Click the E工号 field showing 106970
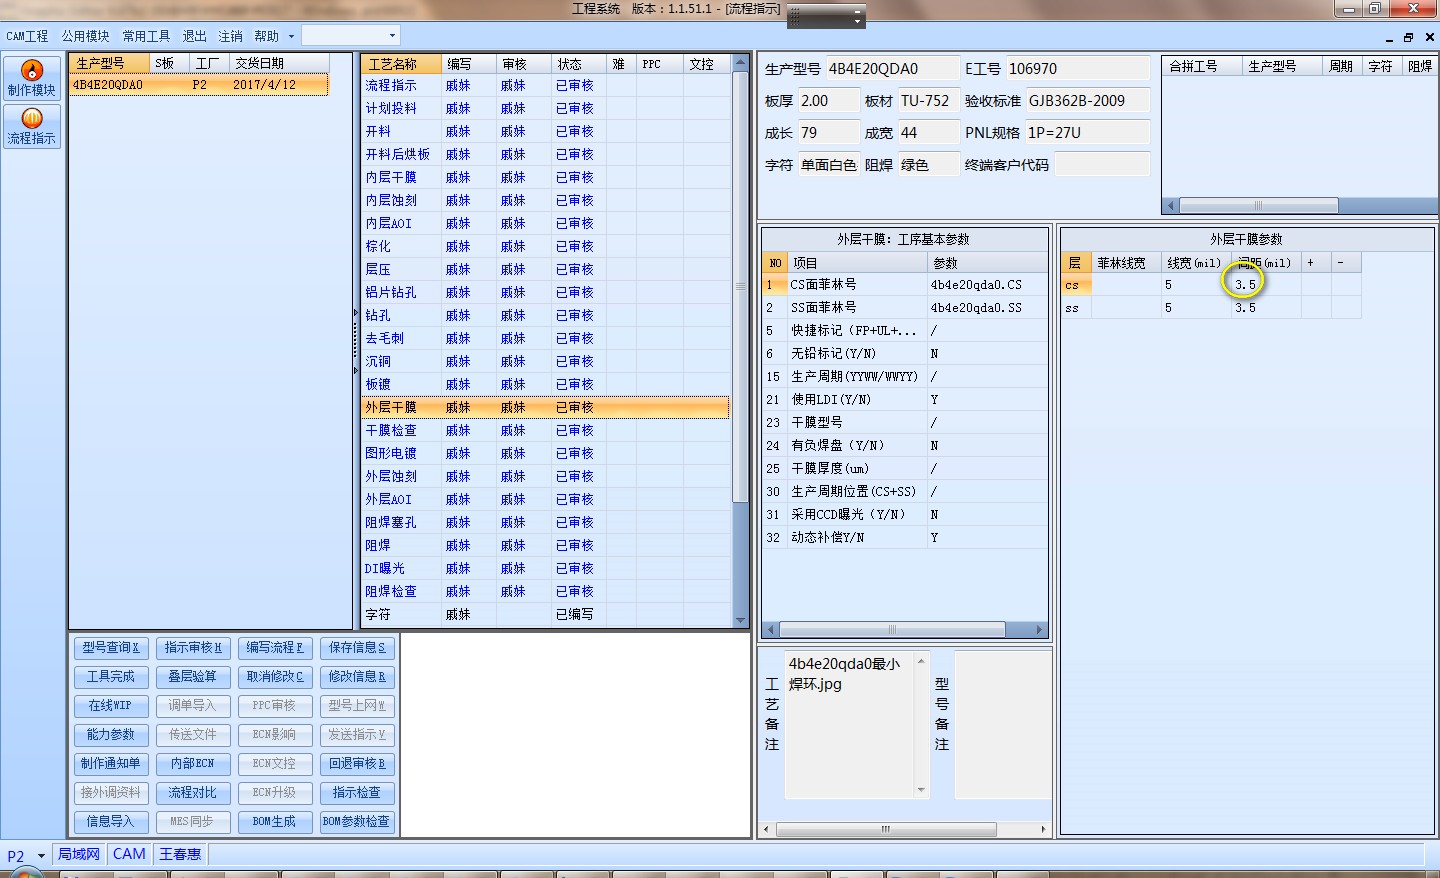The image size is (1440, 878). coord(1078,69)
